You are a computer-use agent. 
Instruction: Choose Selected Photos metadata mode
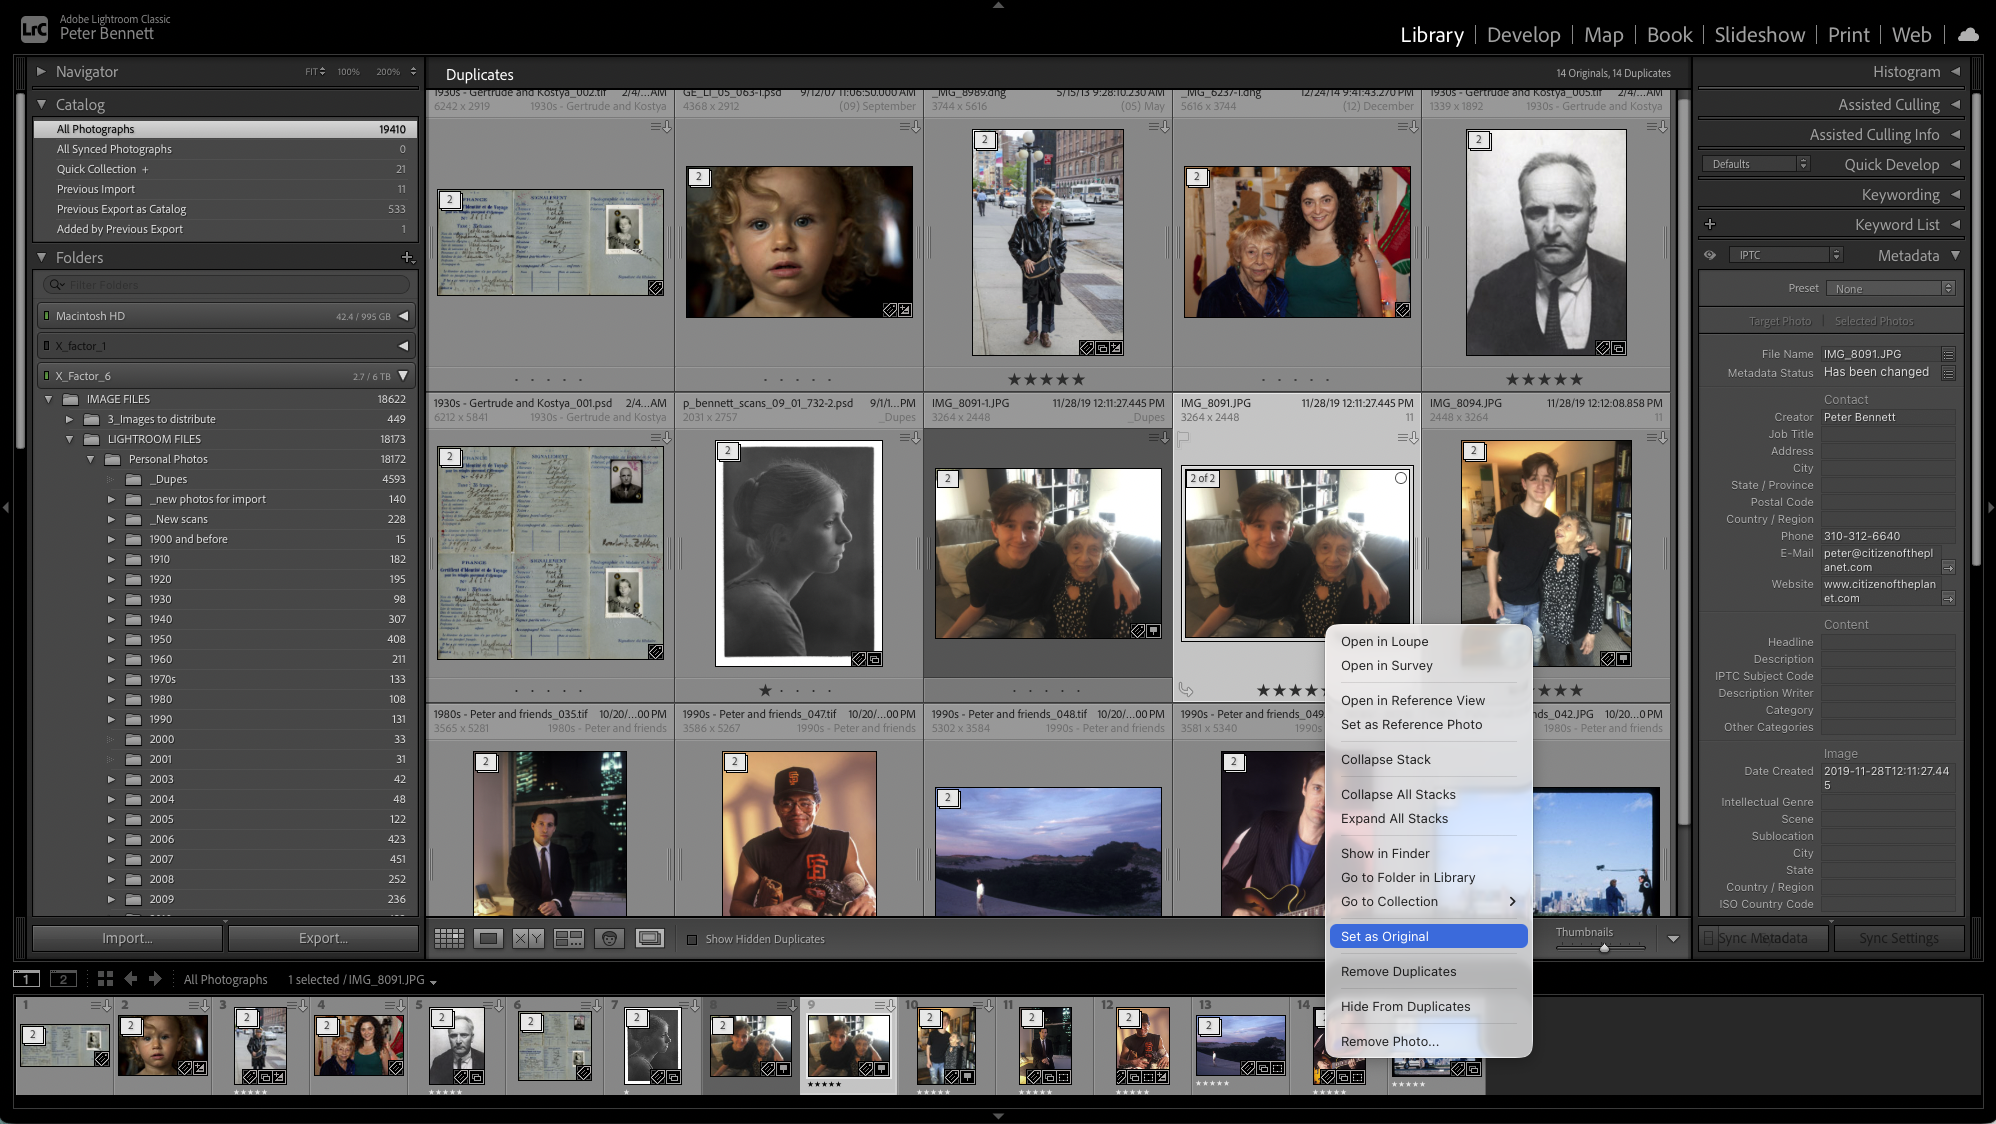tap(1874, 321)
